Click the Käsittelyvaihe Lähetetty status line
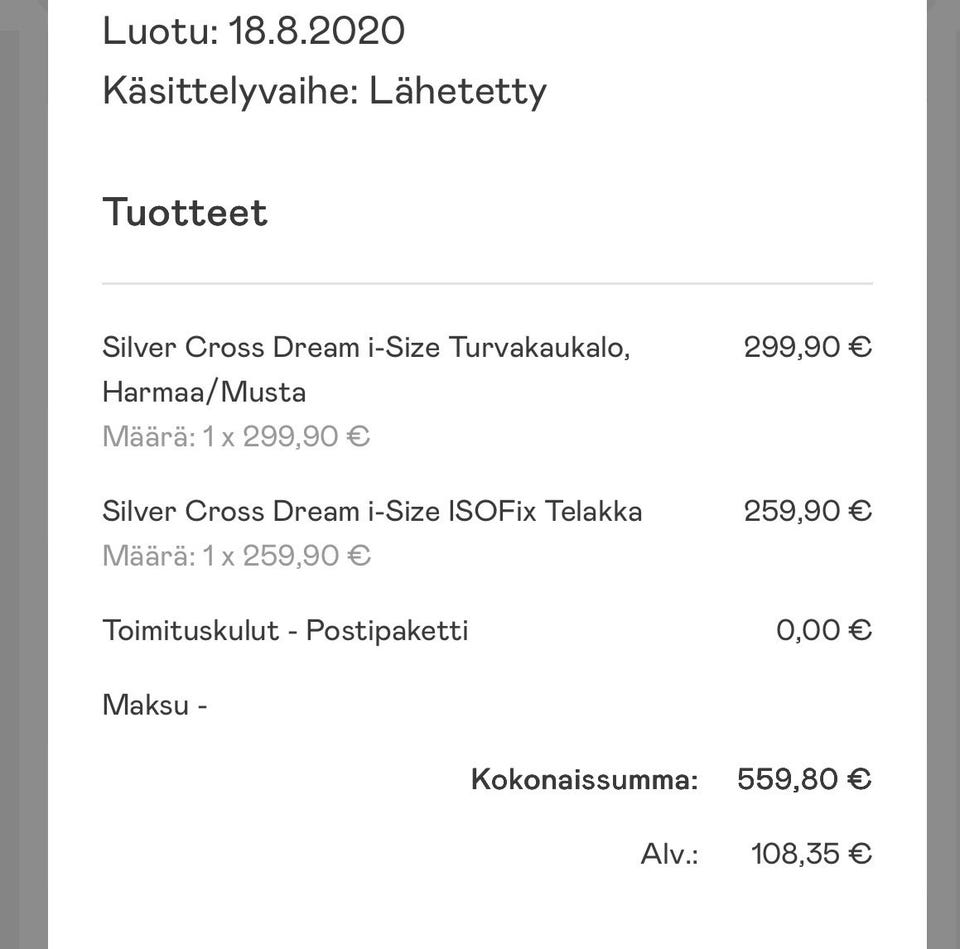Screen dimensions: 960x949 pyautogui.click(x=324, y=91)
